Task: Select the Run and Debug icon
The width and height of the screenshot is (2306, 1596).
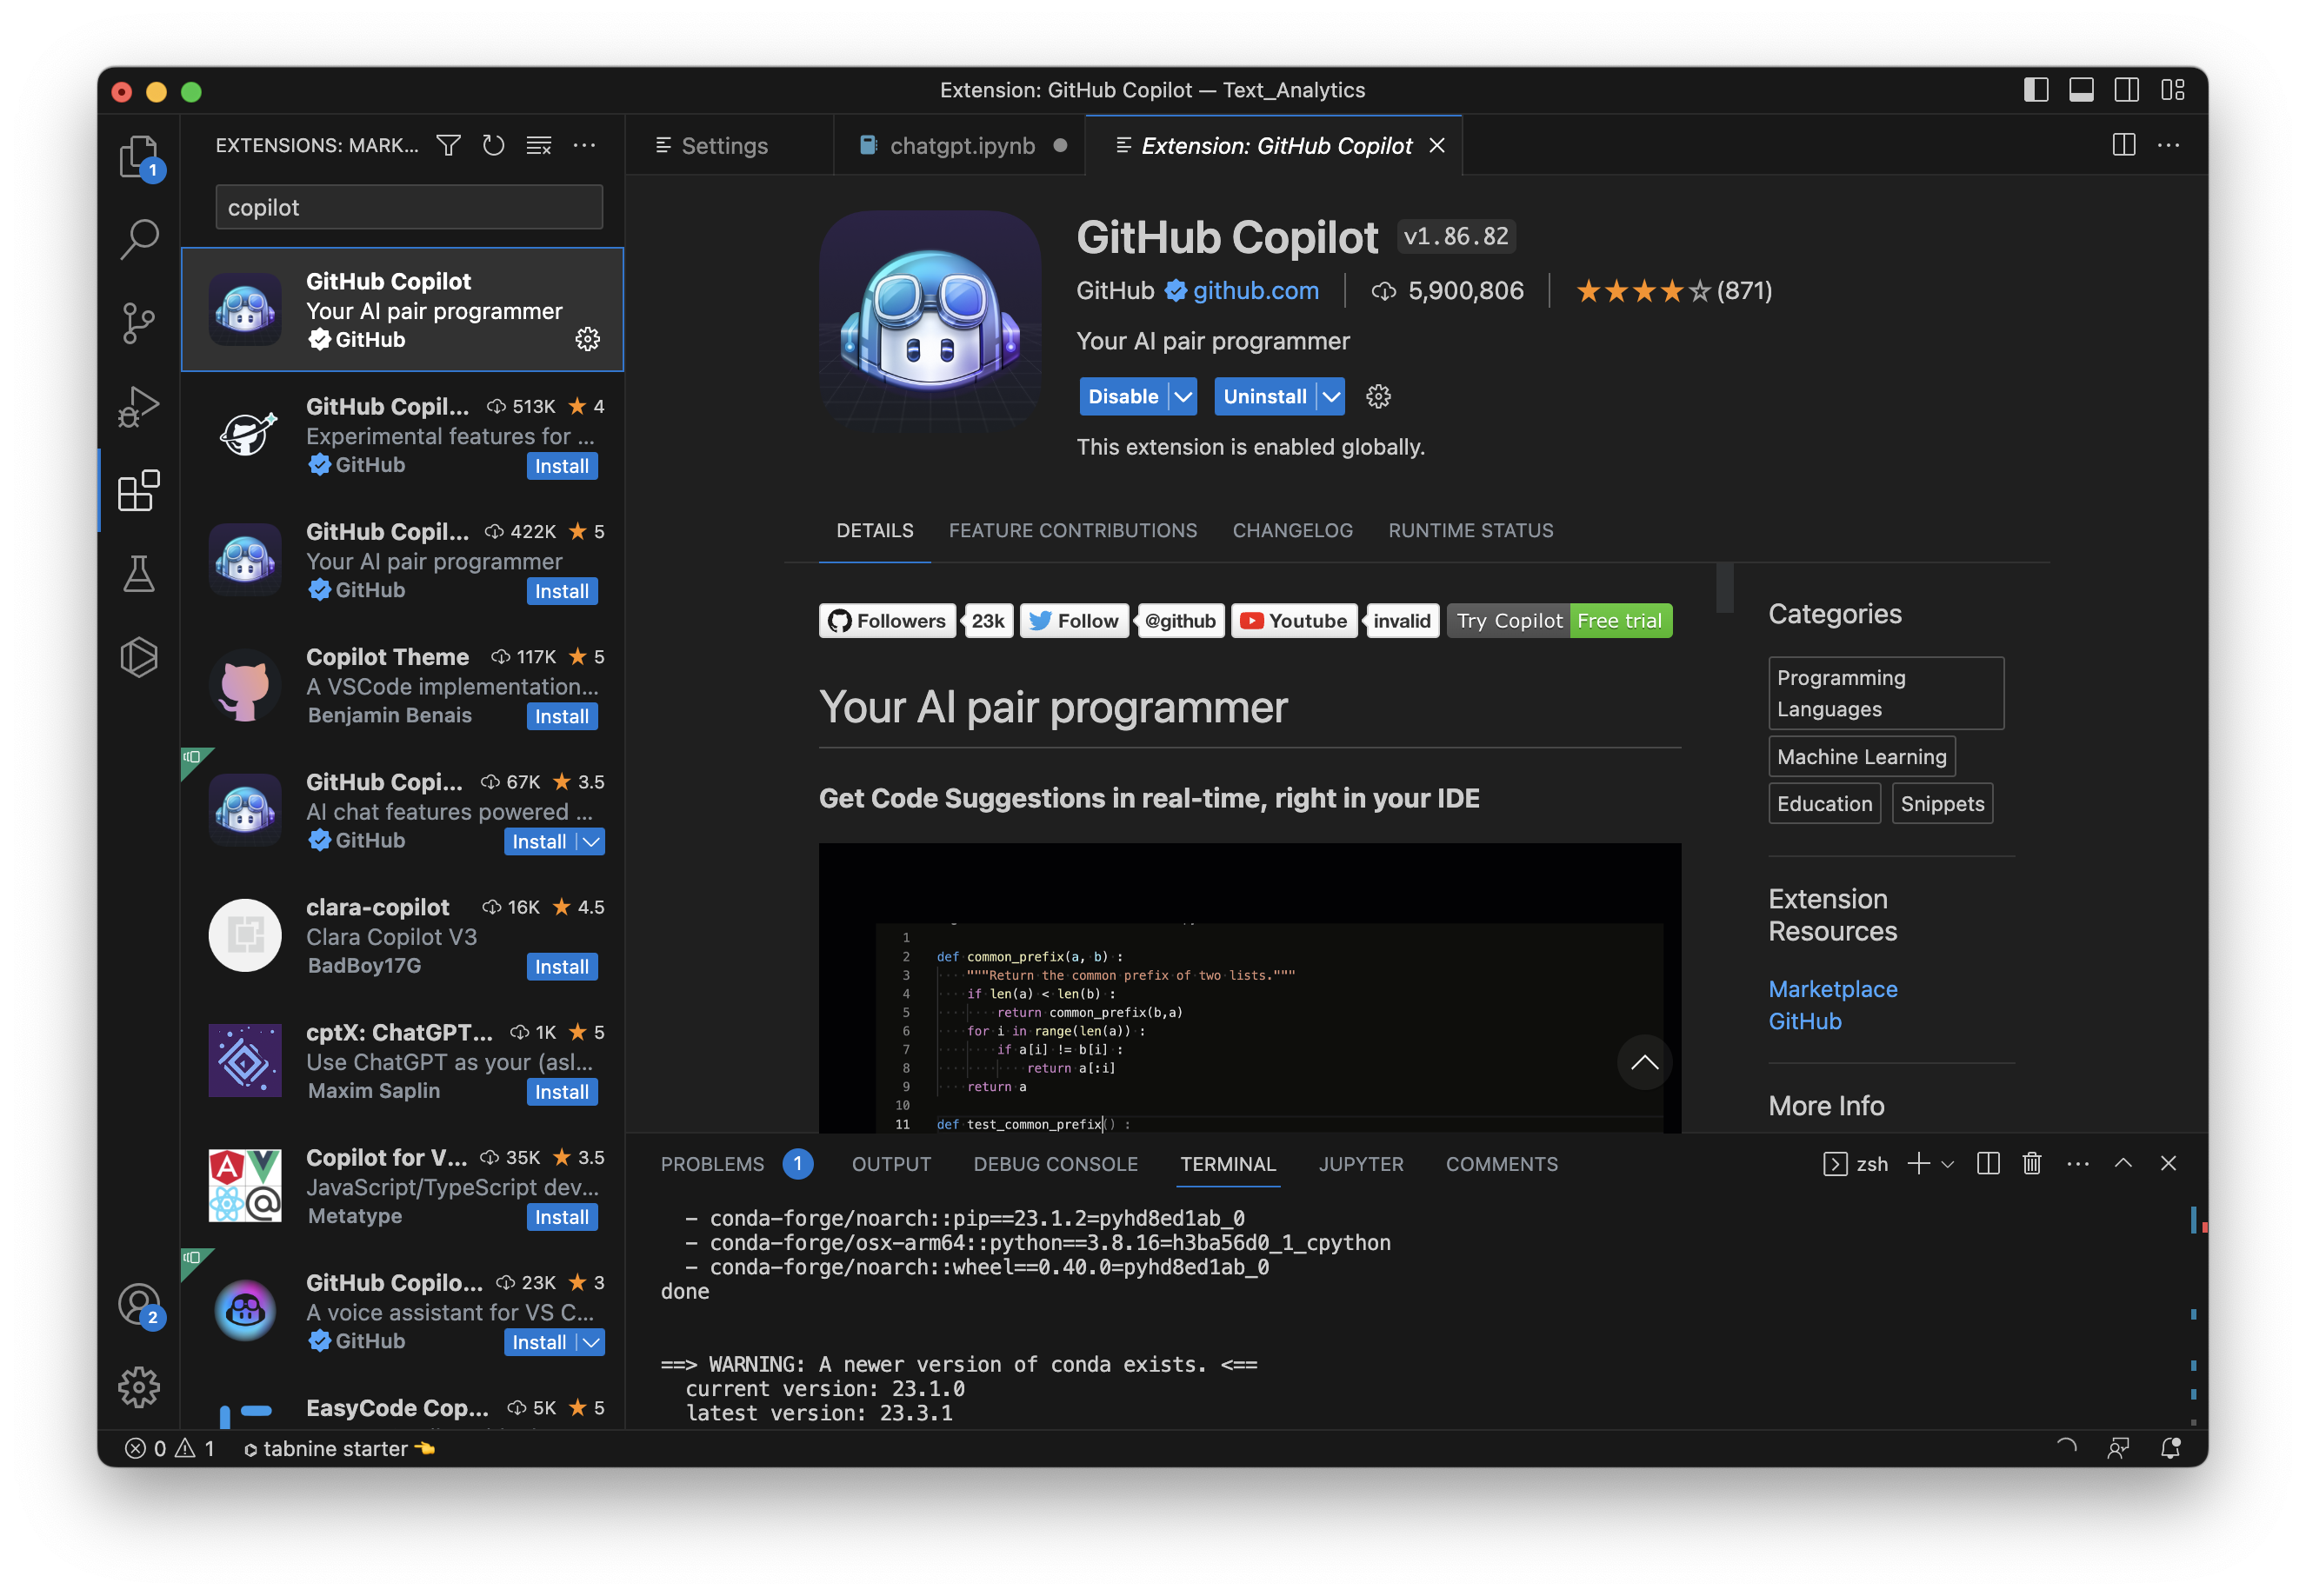Action: tap(139, 406)
